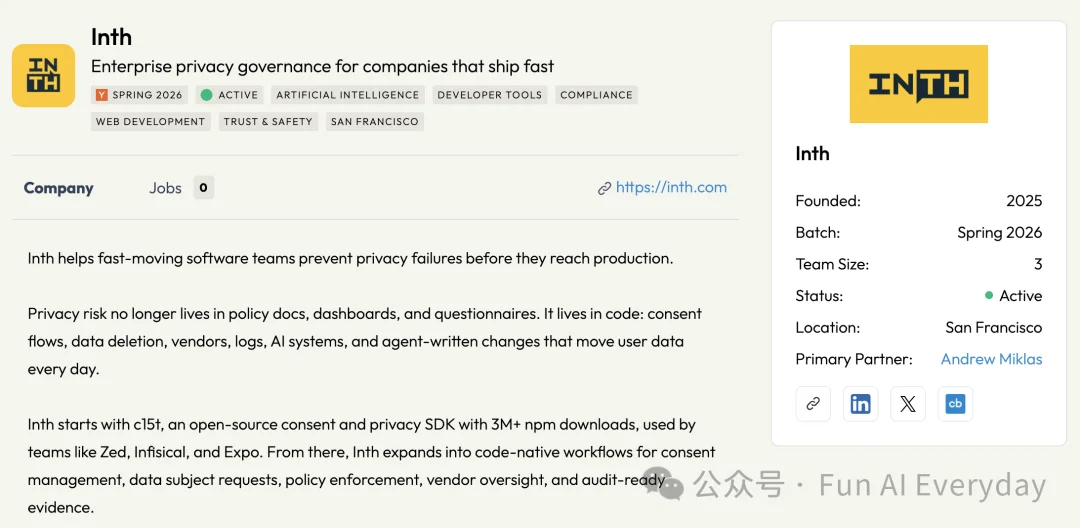Open Andrew Miklas partner profile
1080x528 pixels.
click(991, 359)
